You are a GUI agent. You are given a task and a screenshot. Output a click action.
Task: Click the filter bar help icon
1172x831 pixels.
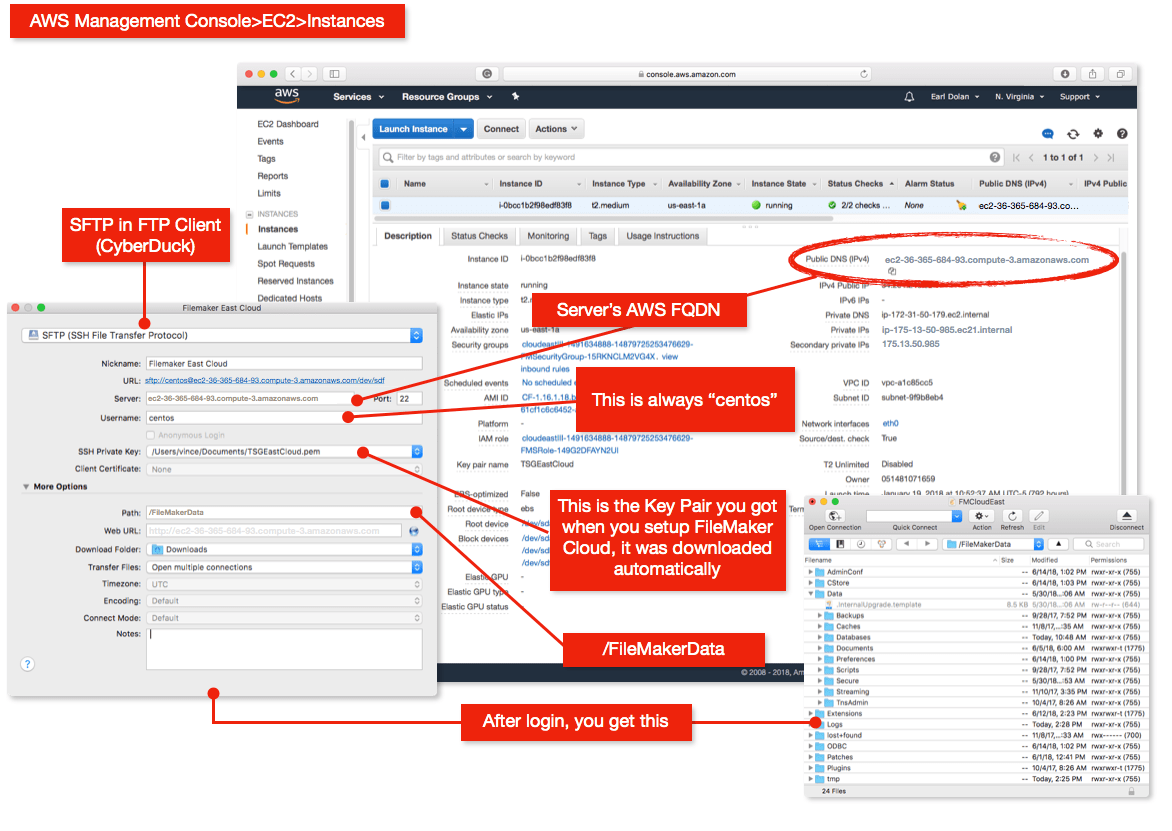(994, 157)
